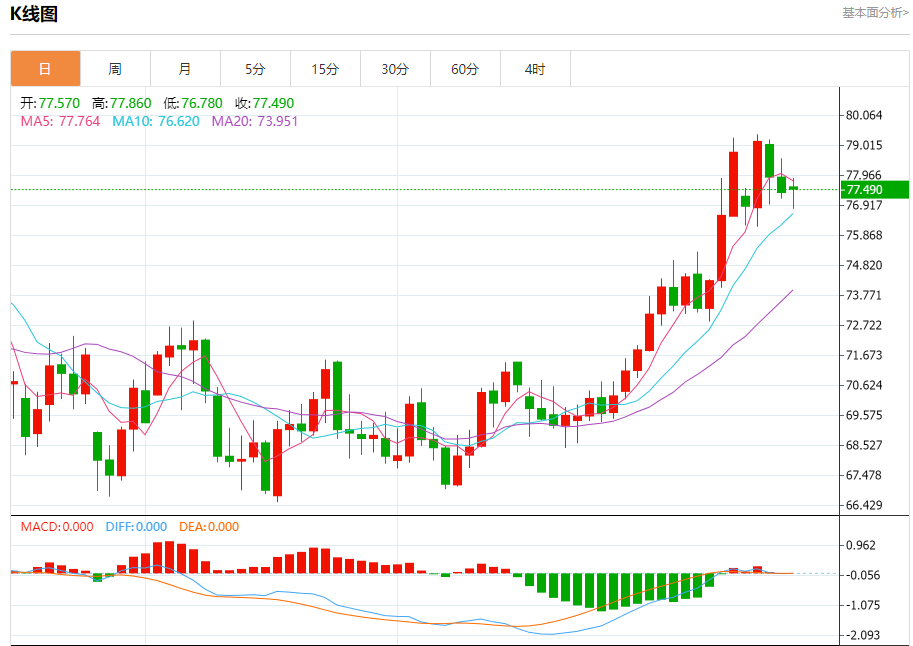Click the 70.624 price axis label
The height and width of the screenshot is (646, 913).
[864, 385]
